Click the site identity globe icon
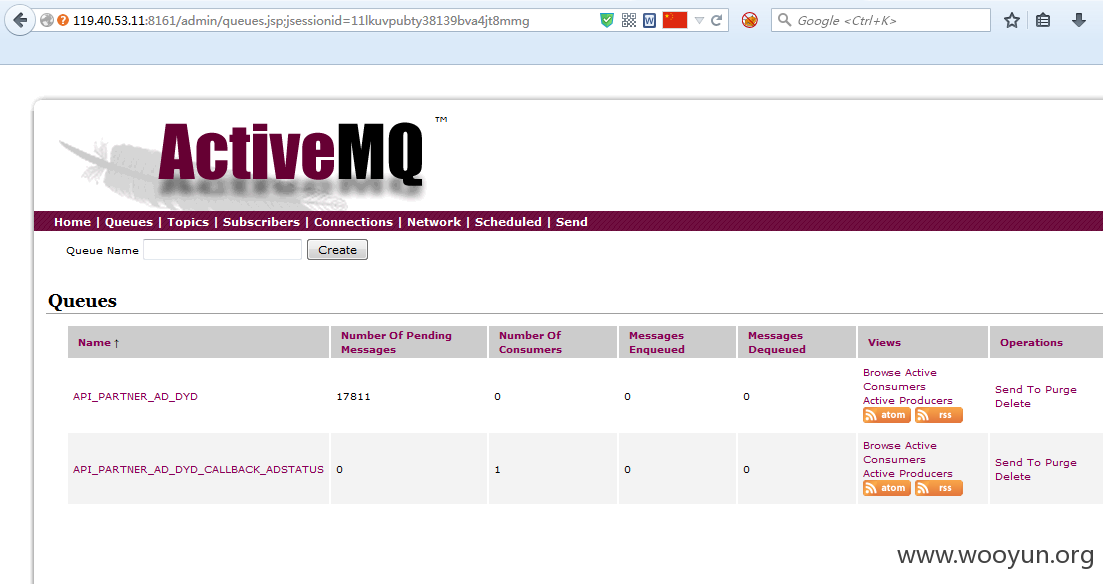The image size is (1103, 584). [47, 20]
